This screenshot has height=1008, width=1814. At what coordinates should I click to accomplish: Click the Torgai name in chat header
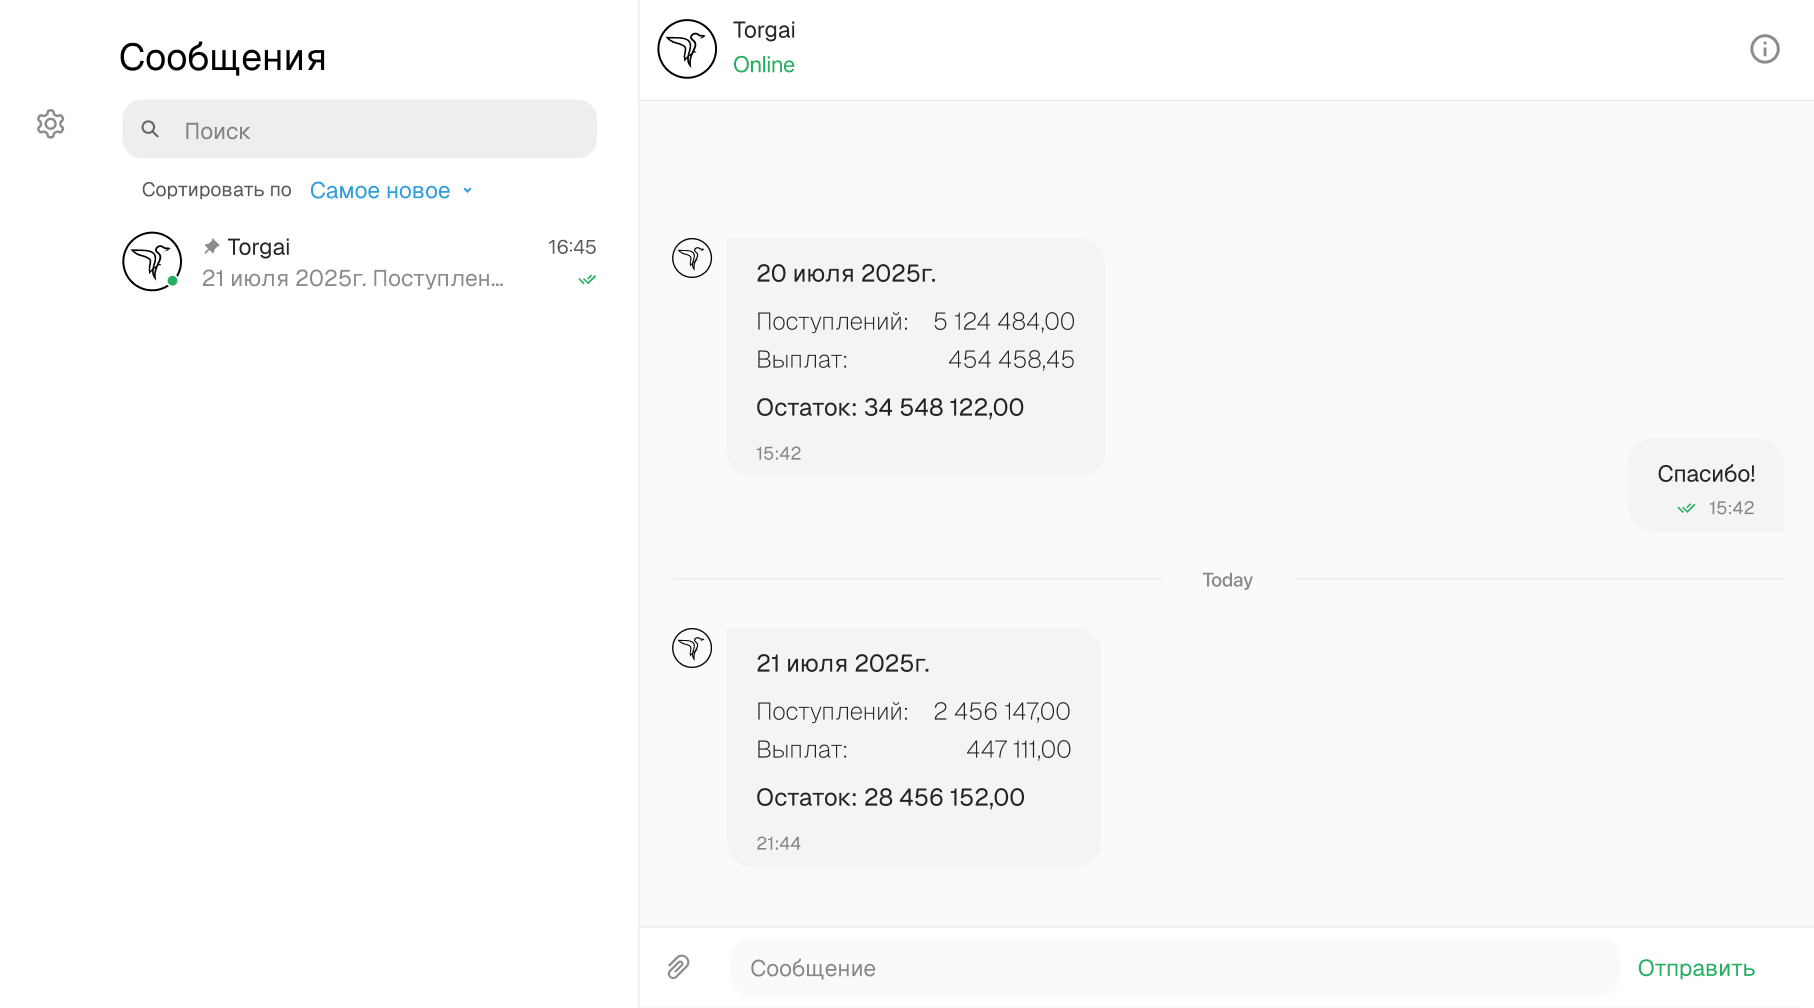764,30
